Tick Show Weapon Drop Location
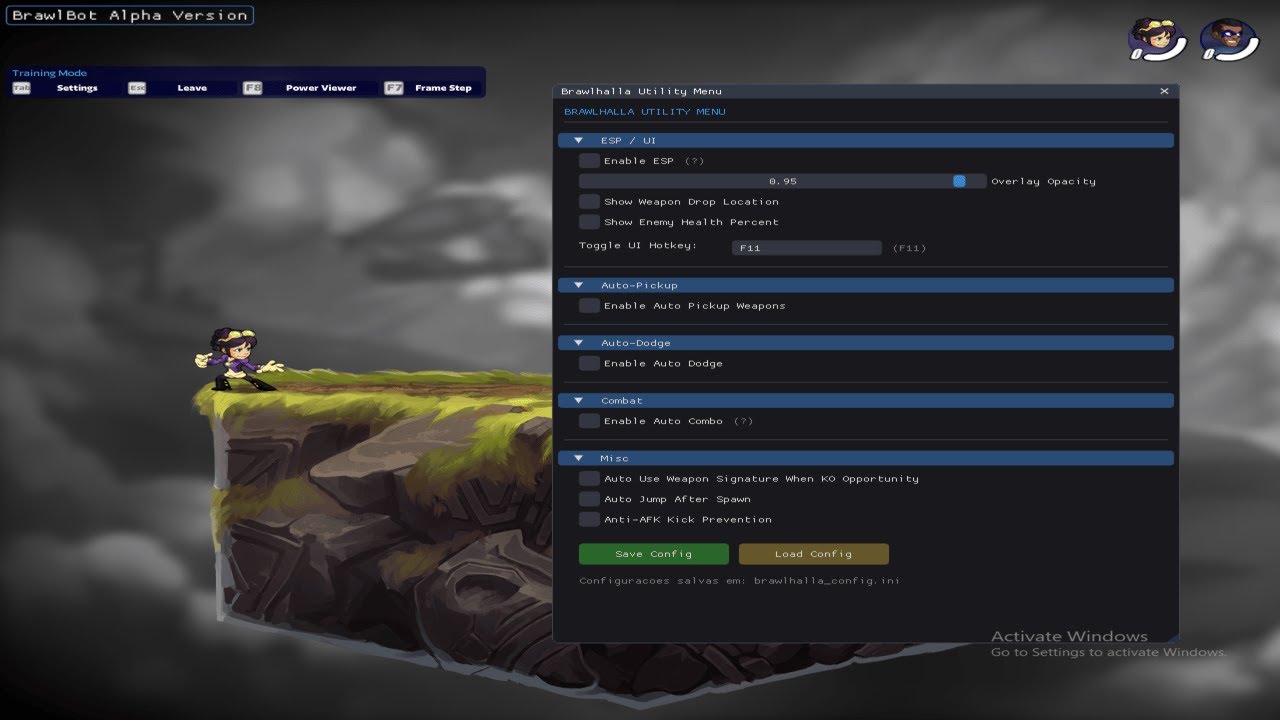The image size is (1280, 720). (589, 202)
